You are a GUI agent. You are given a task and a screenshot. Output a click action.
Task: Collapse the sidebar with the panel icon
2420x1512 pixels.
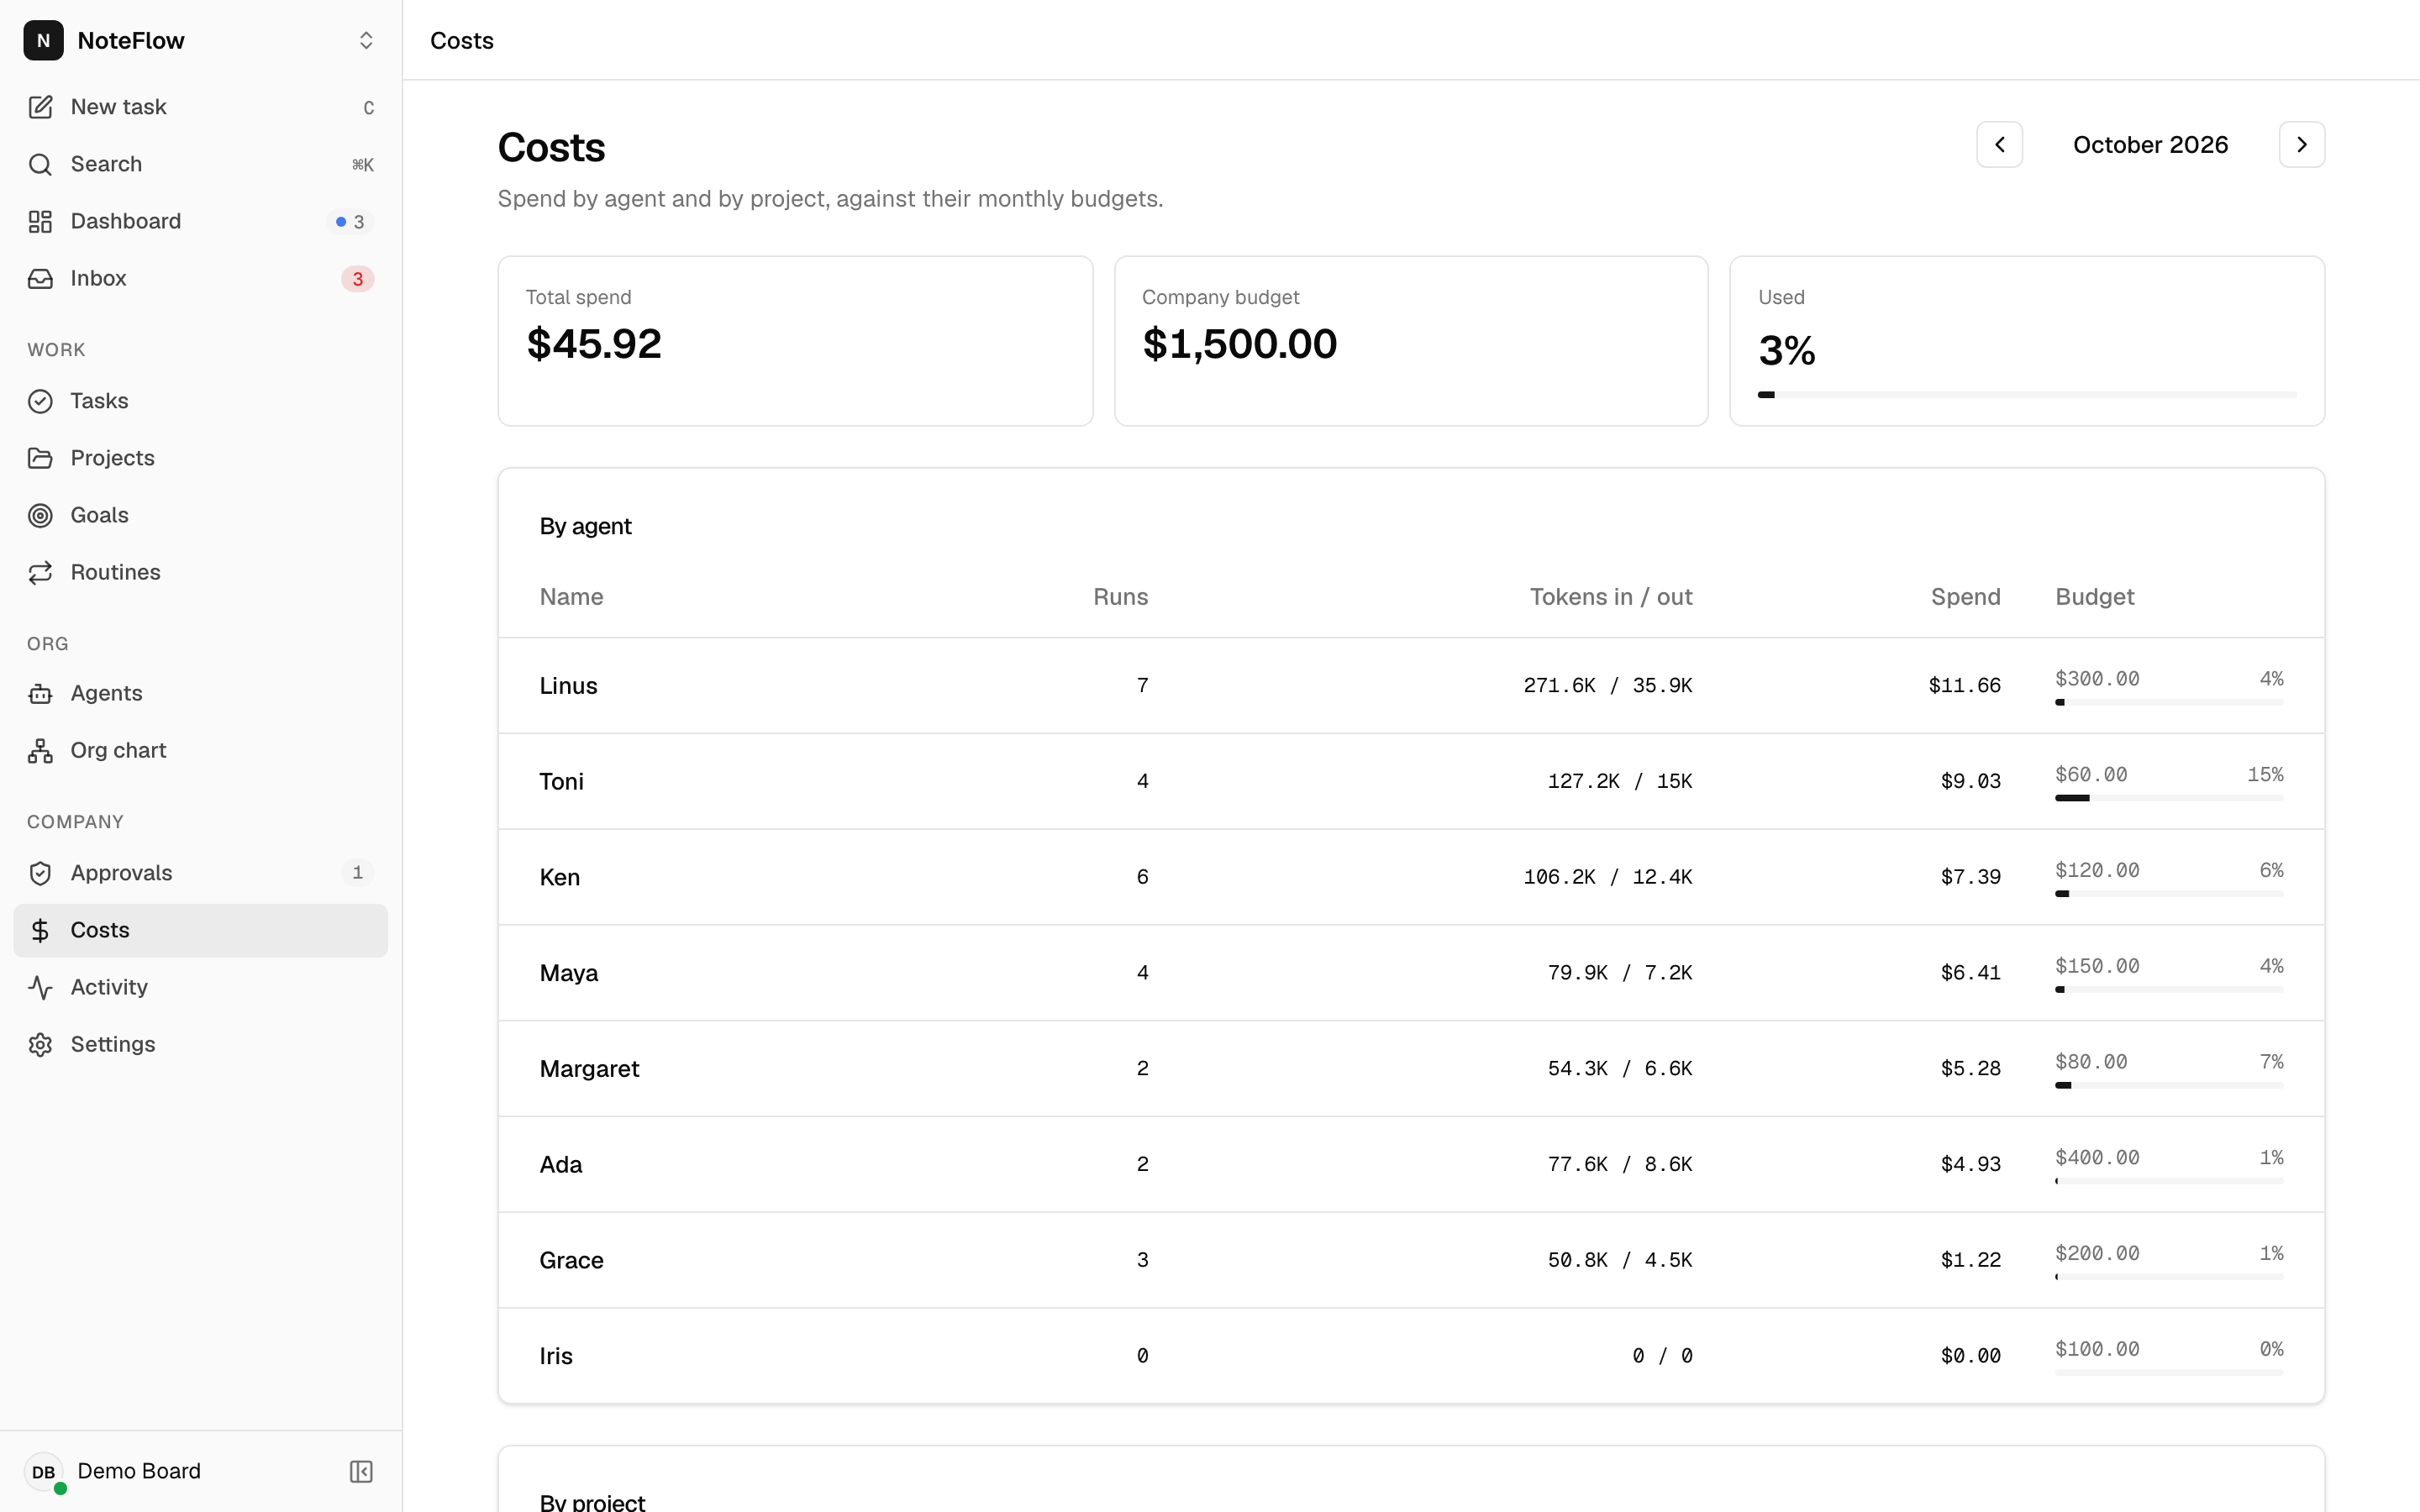click(361, 1471)
